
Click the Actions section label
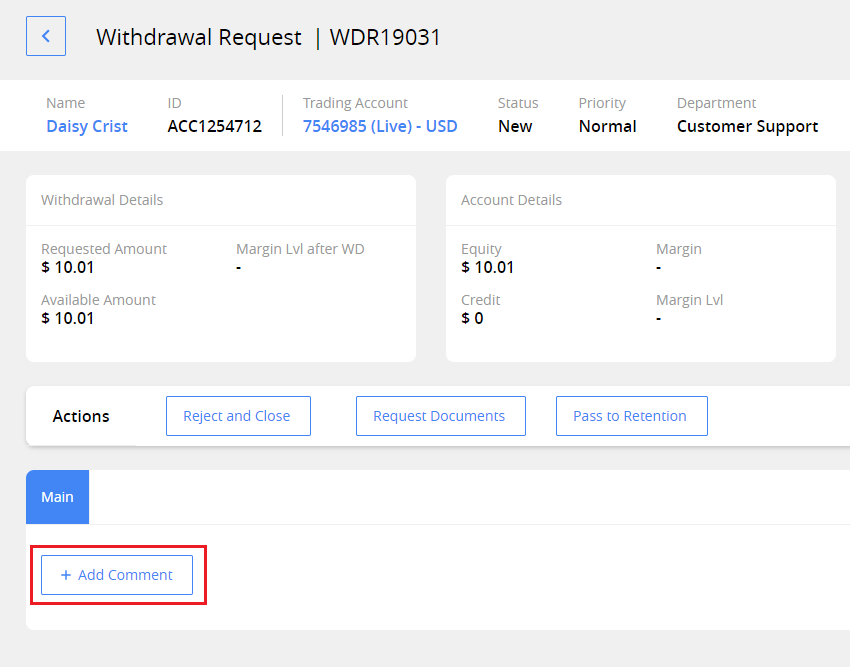pos(81,416)
